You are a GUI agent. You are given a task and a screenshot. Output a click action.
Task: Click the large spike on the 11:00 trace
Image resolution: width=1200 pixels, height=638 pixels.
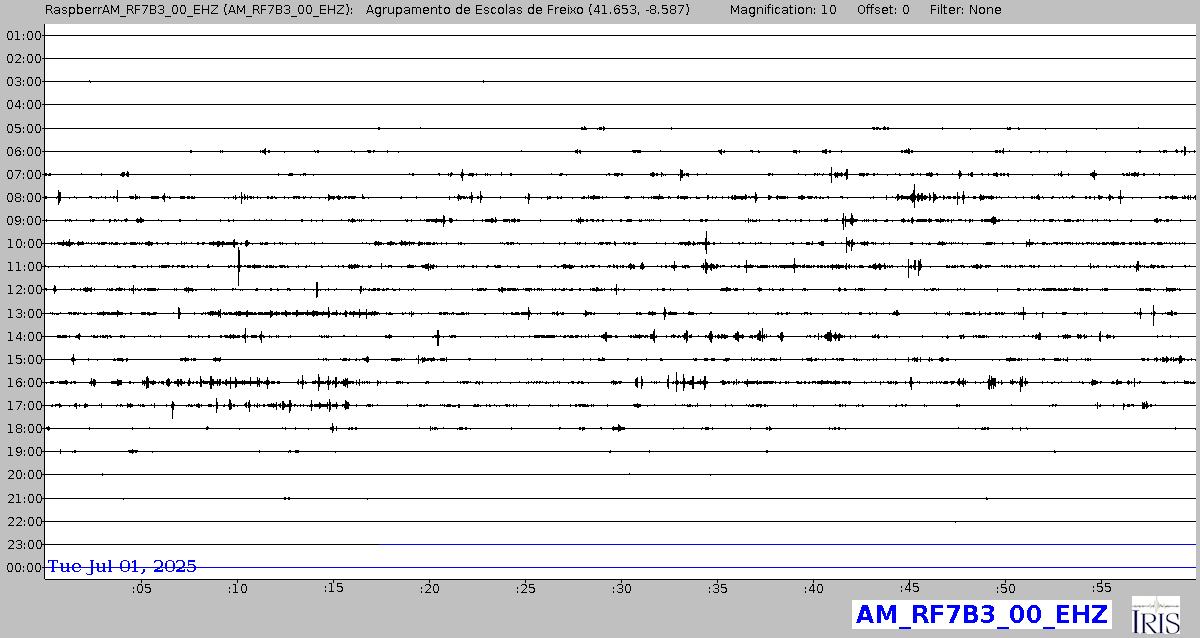(239, 265)
